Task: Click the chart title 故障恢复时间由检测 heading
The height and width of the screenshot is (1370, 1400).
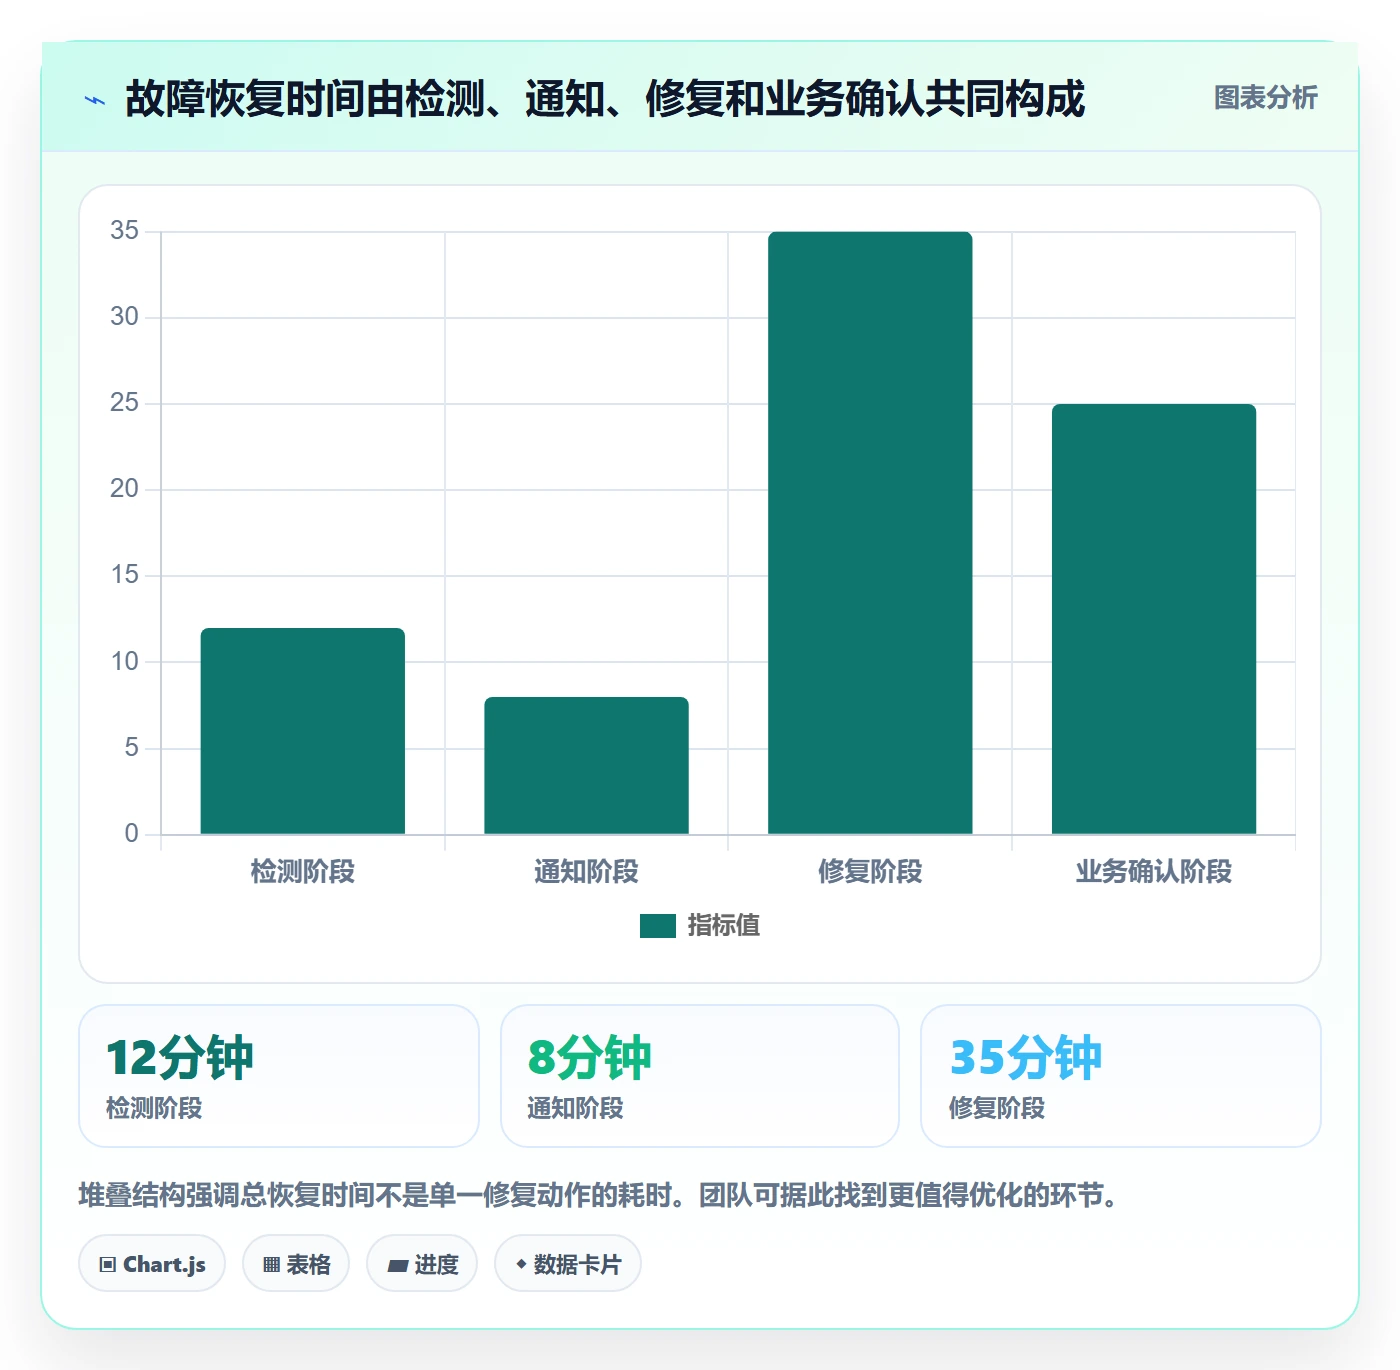Action: pyautogui.click(x=604, y=99)
